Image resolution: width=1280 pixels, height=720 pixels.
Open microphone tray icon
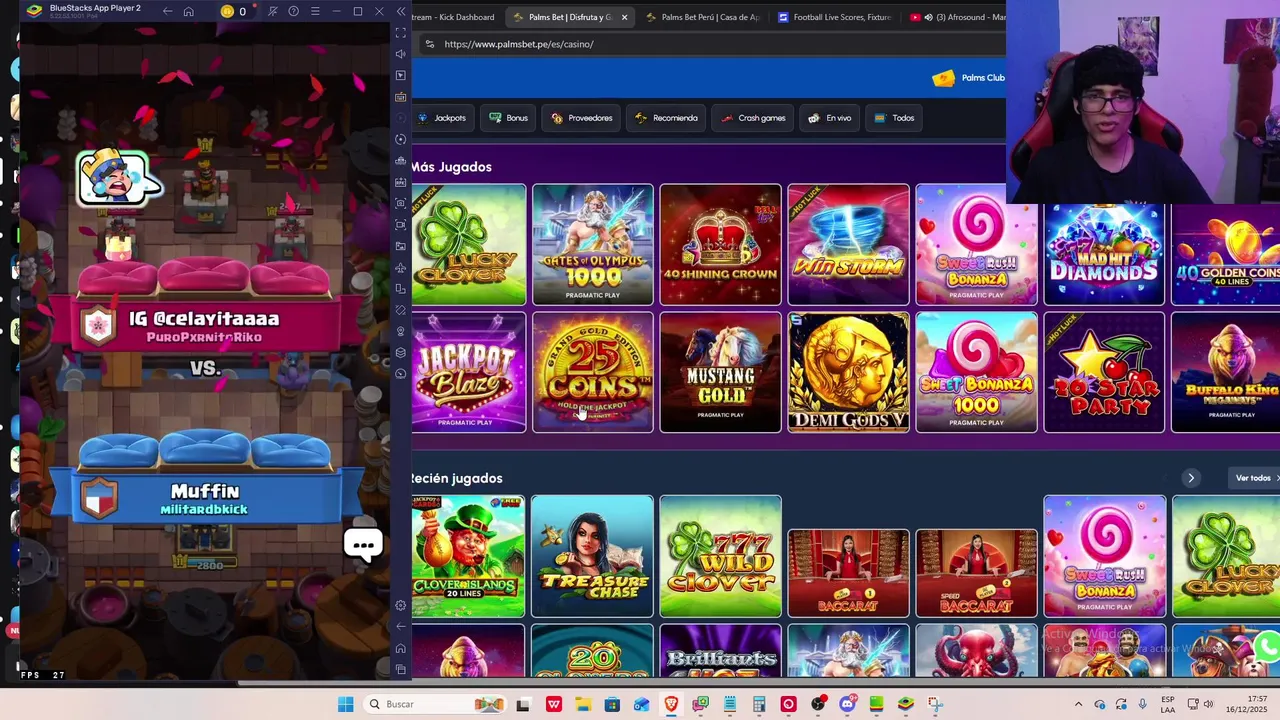pyautogui.click(x=1143, y=704)
